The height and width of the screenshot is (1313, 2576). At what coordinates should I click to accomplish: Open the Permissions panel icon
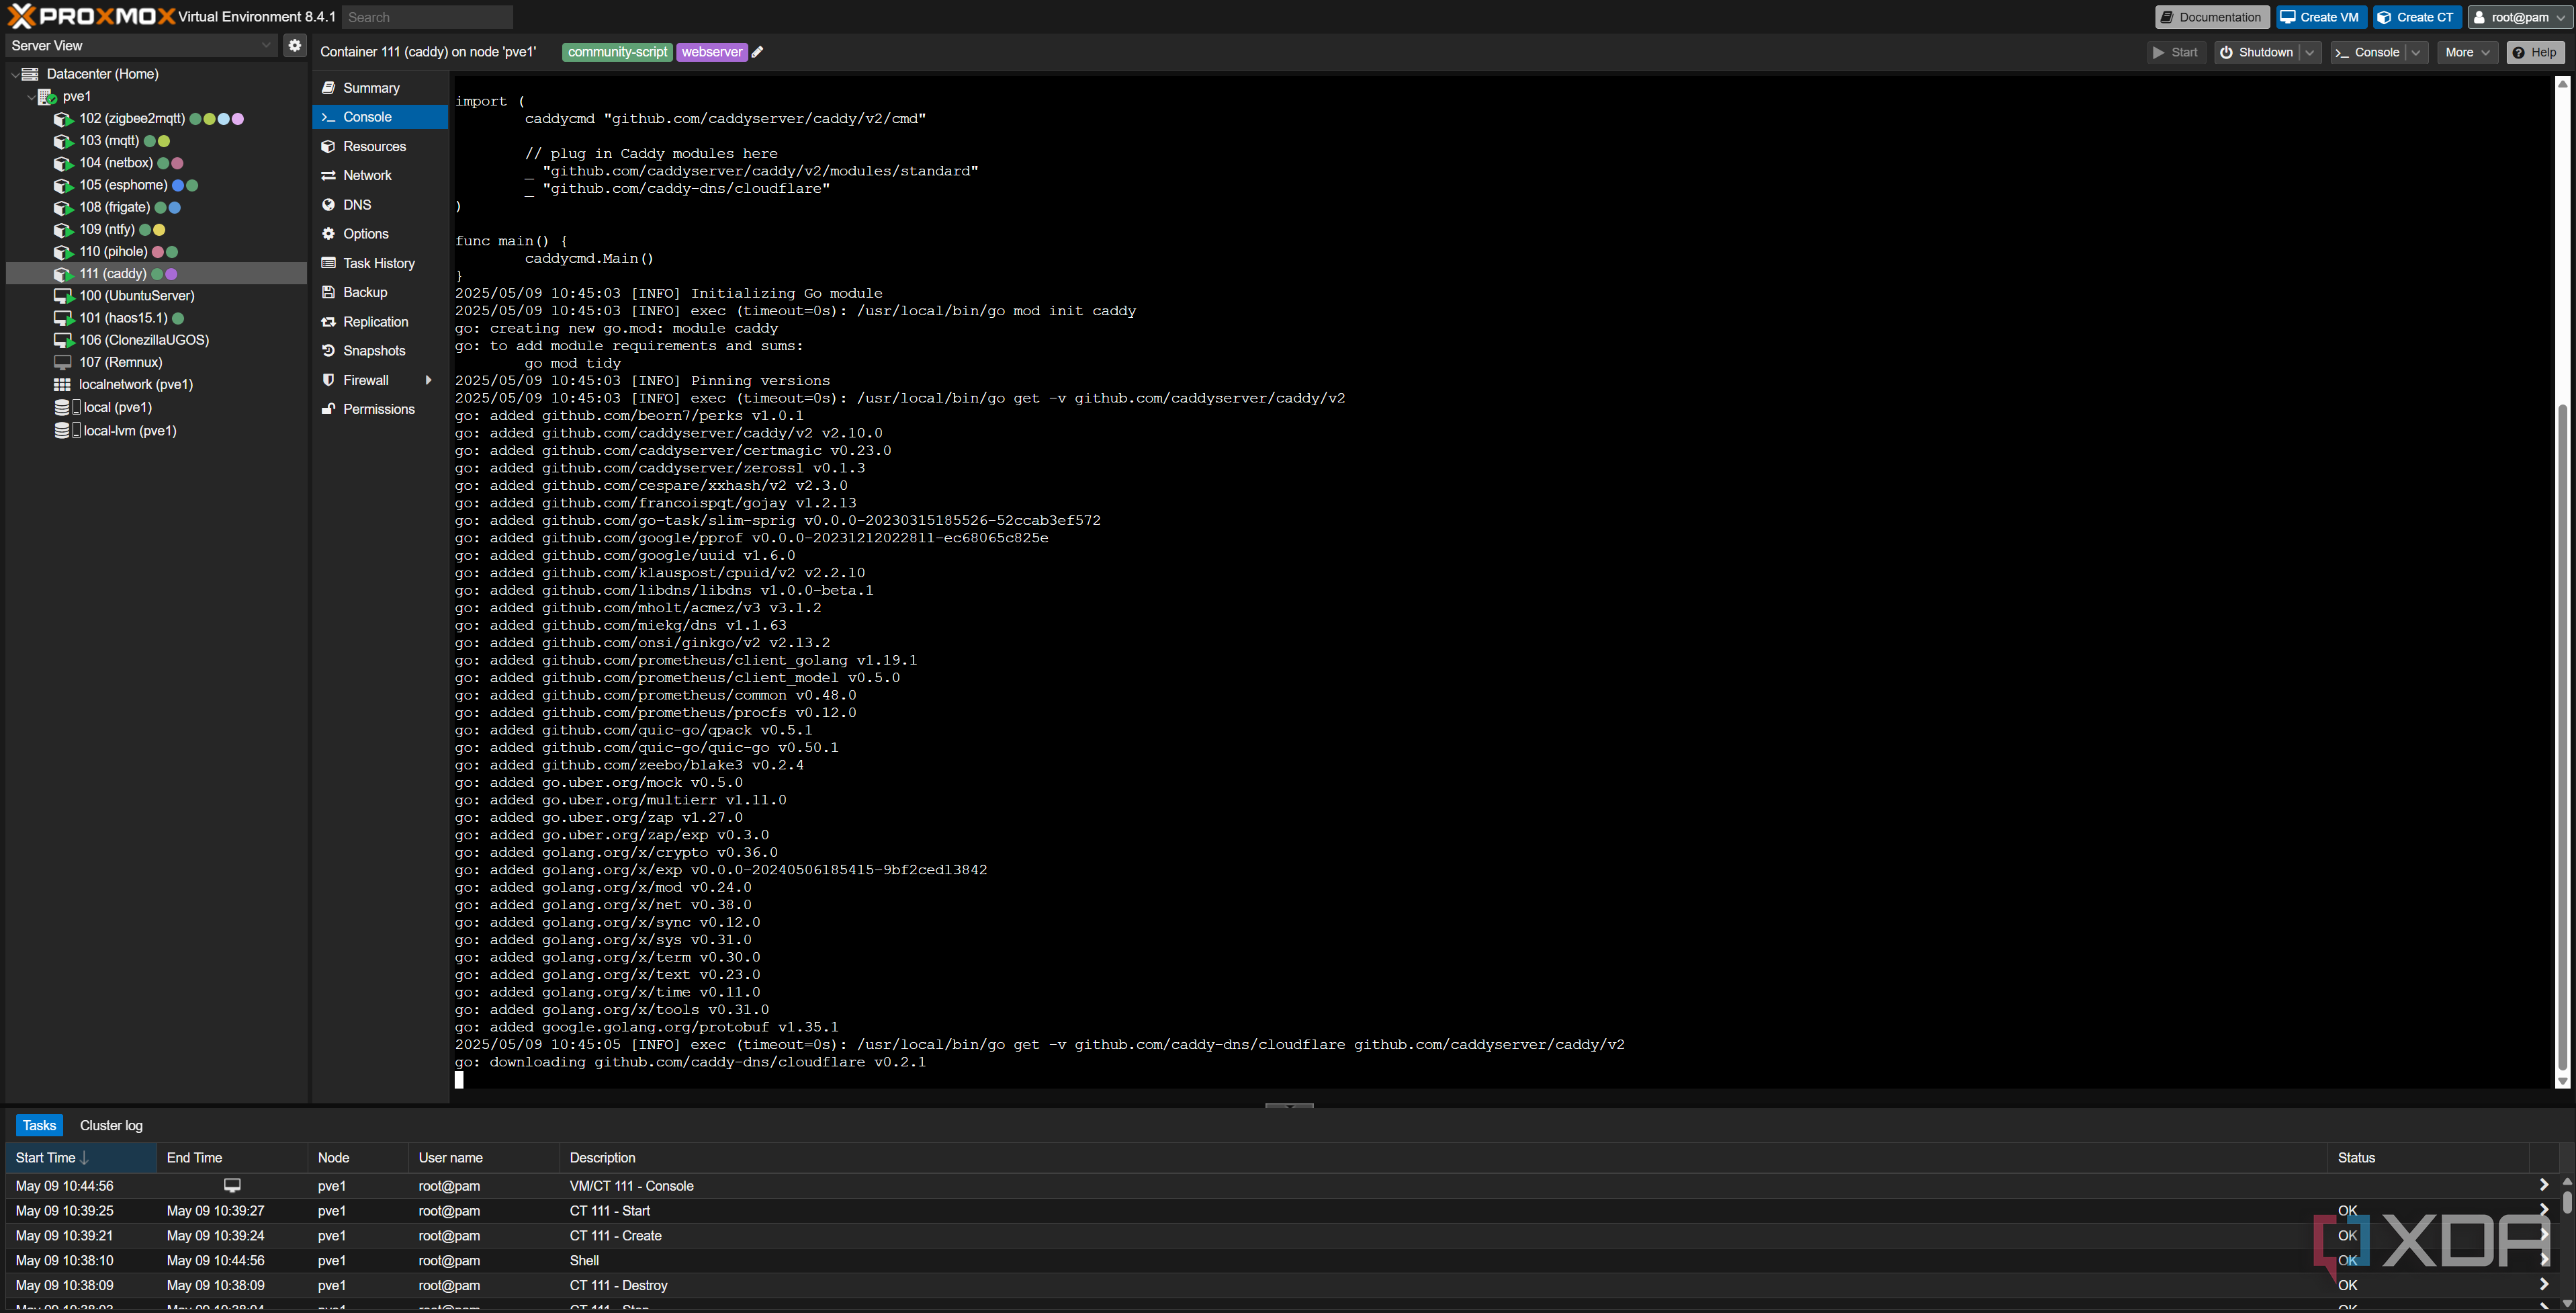(x=329, y=409)
